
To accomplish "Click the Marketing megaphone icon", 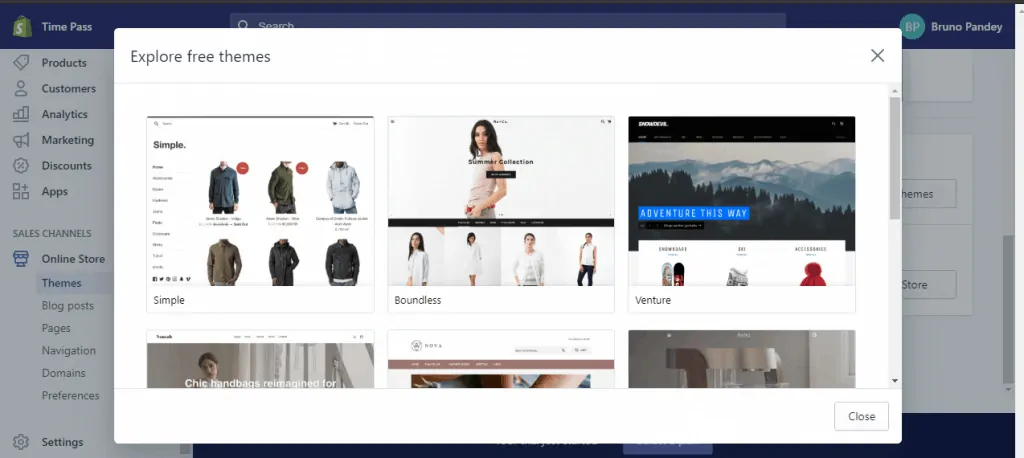I will 21,141.
